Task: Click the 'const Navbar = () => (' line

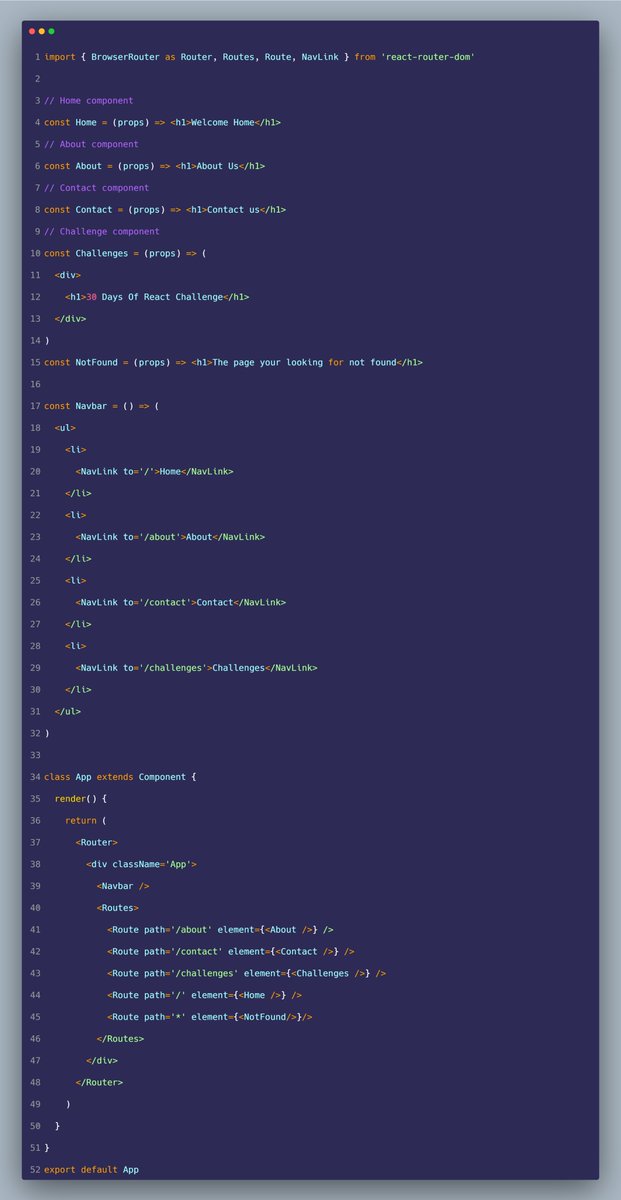Action: pos(101,406)
